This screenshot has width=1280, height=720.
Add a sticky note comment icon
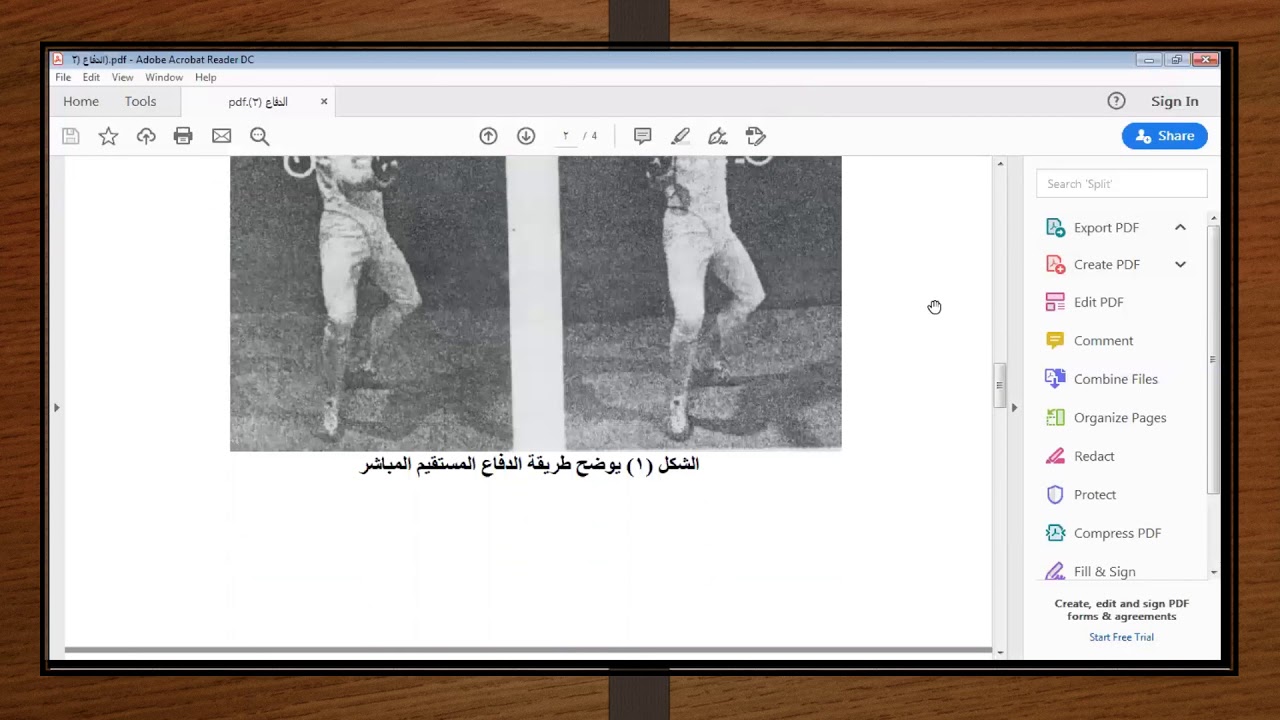point(643,136)
